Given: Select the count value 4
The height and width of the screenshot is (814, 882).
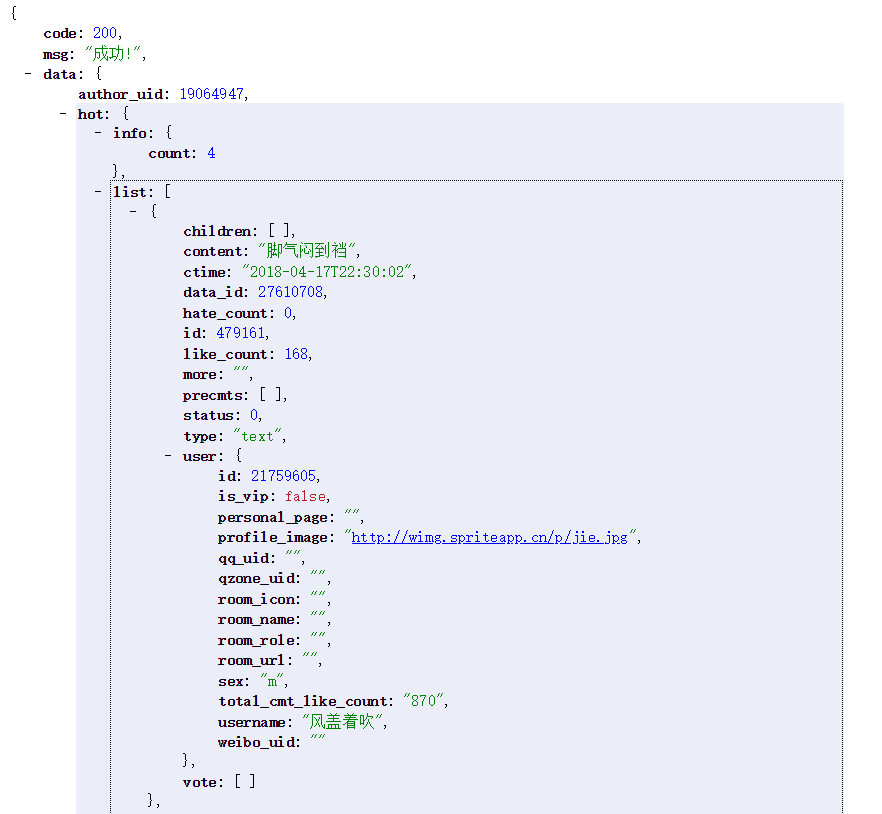Looking at the screenshot, I should [x=211, y=154].
